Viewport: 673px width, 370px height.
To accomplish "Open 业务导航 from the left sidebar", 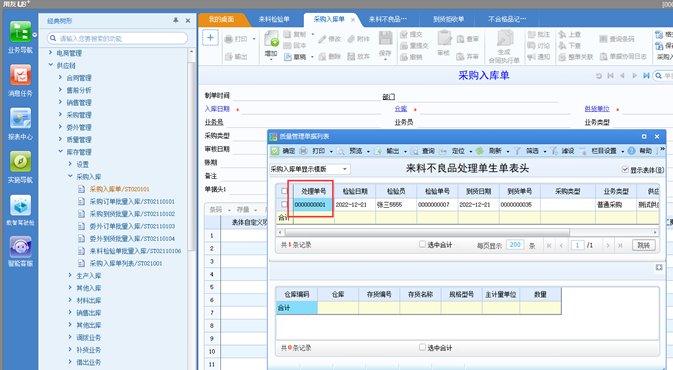I will 20,37.
